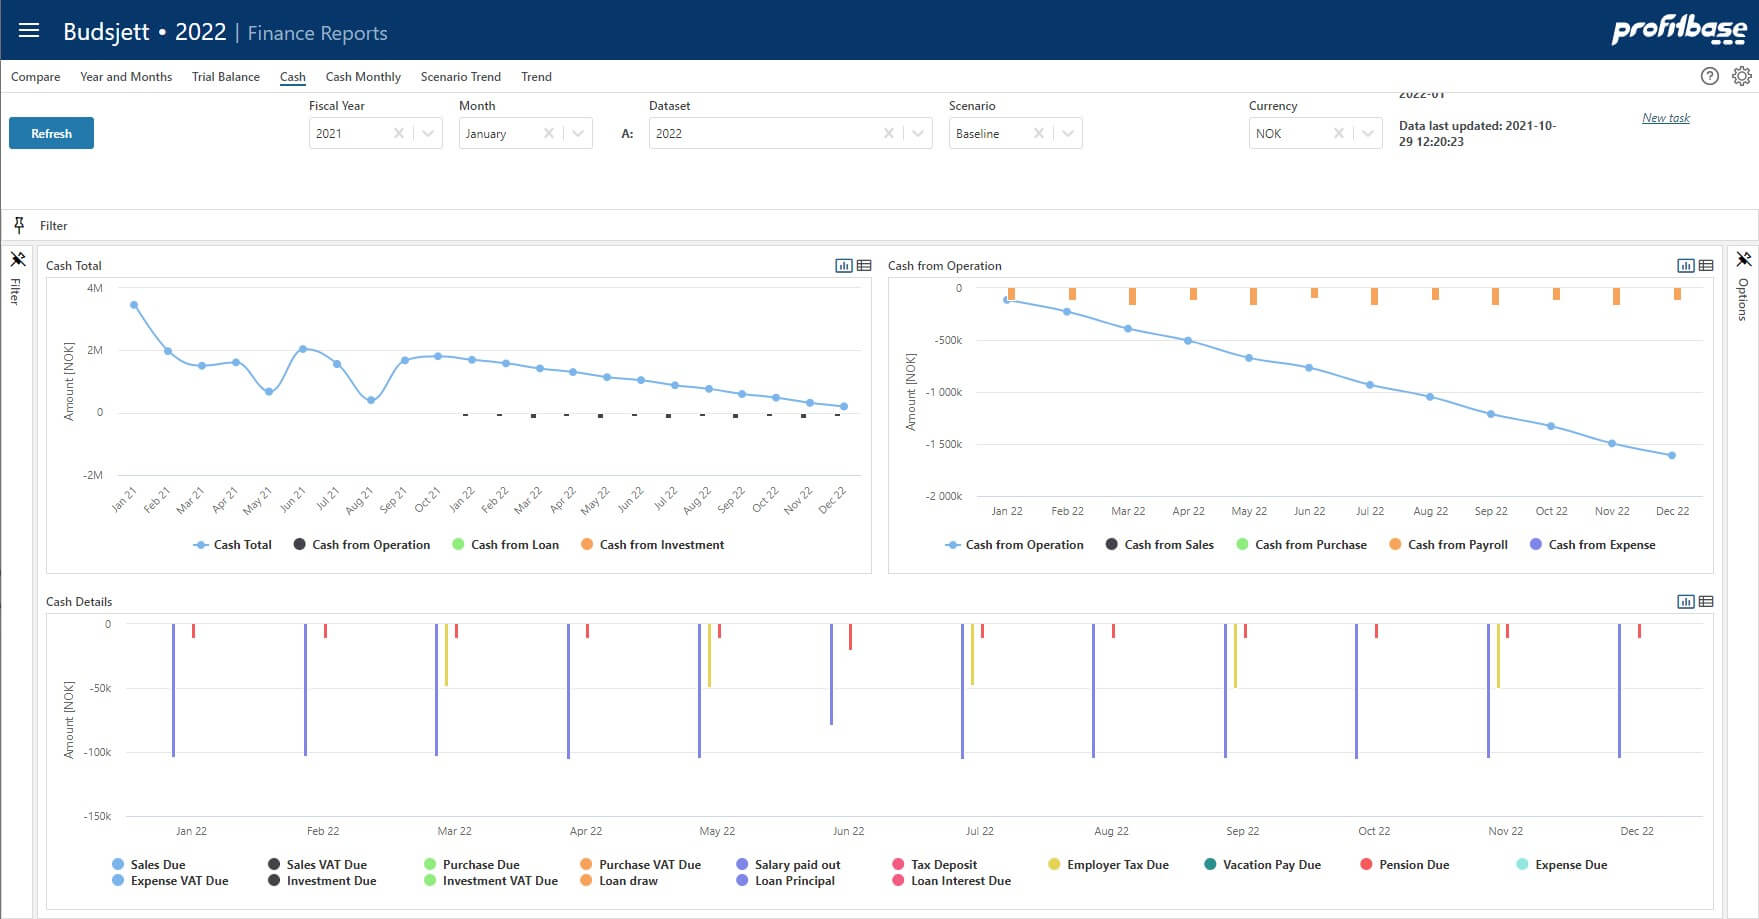Expand the Month dropdown arrow
This screenshot has width=1759, height=919.
pyautogui.click(x=578, y=133)
